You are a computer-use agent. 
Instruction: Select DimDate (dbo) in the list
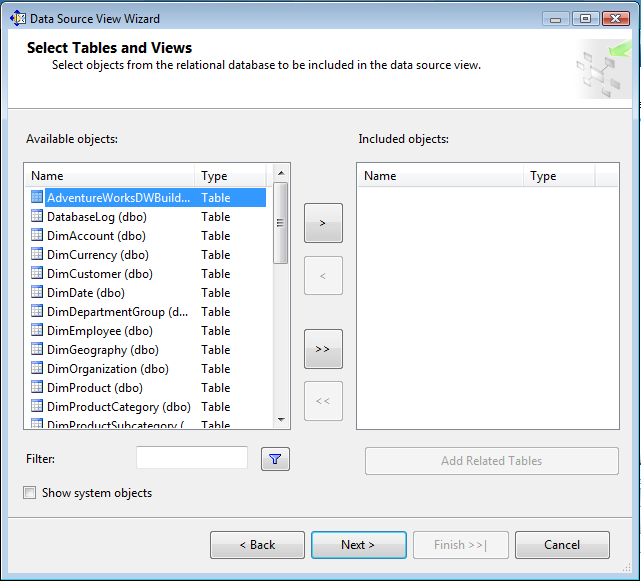[x=148, y=293]
